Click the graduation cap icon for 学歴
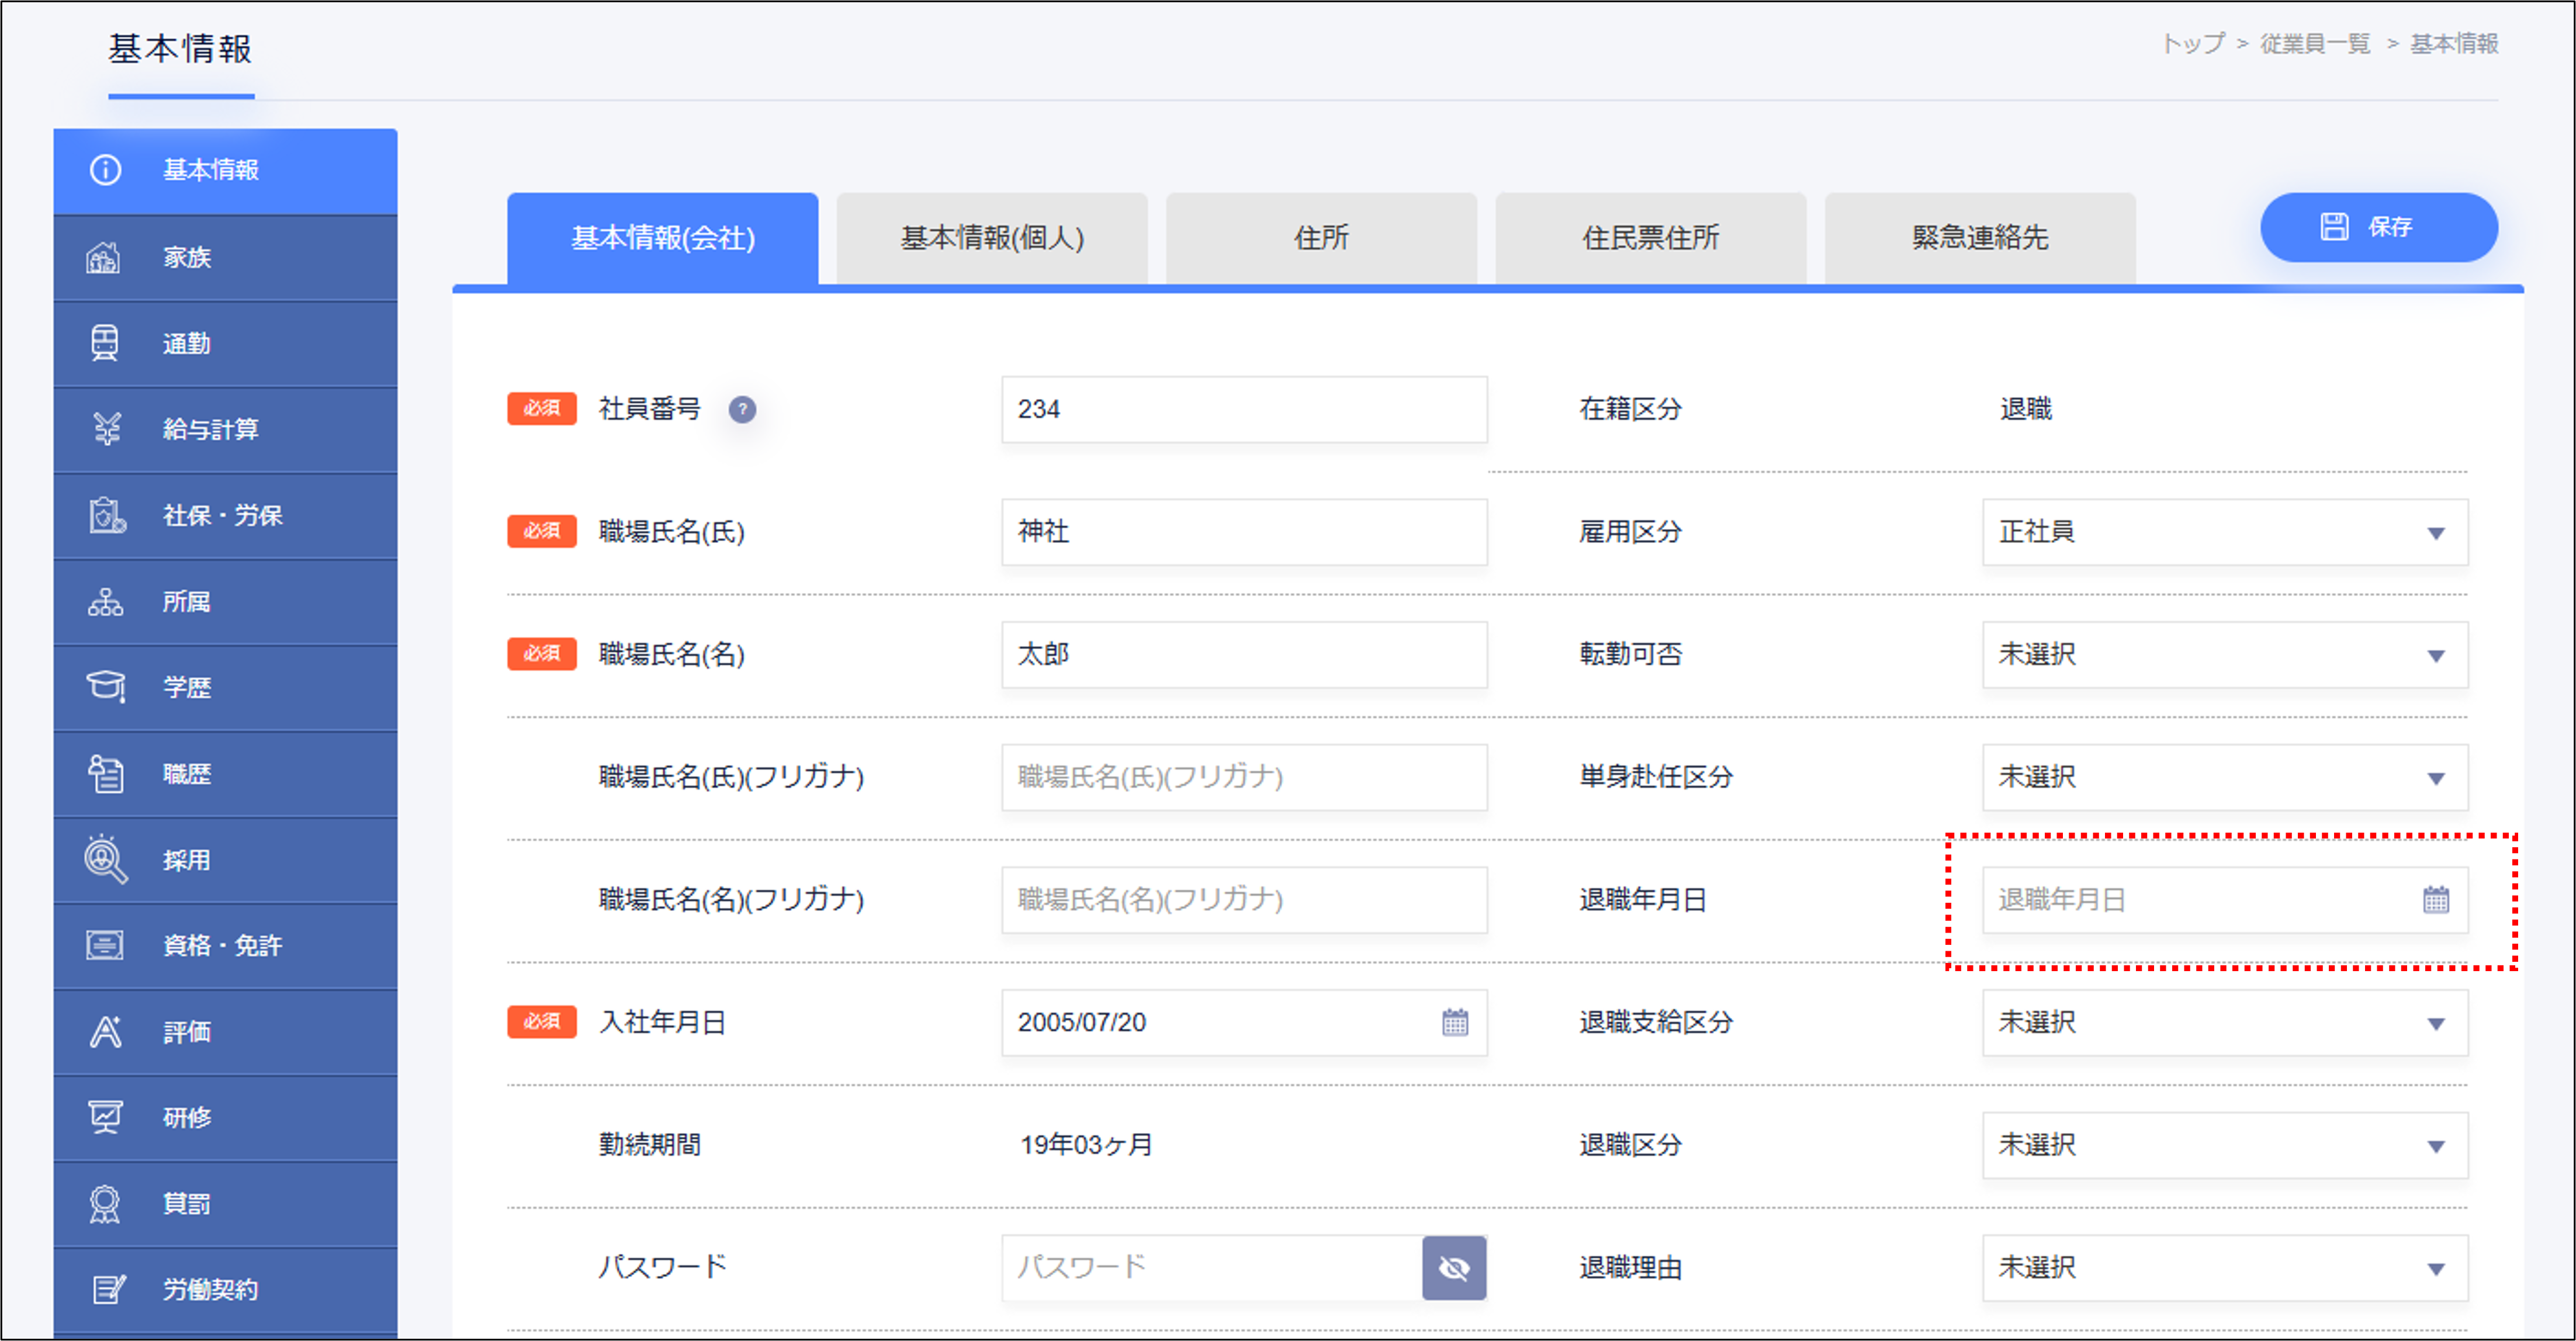 (x=105, y=687)
